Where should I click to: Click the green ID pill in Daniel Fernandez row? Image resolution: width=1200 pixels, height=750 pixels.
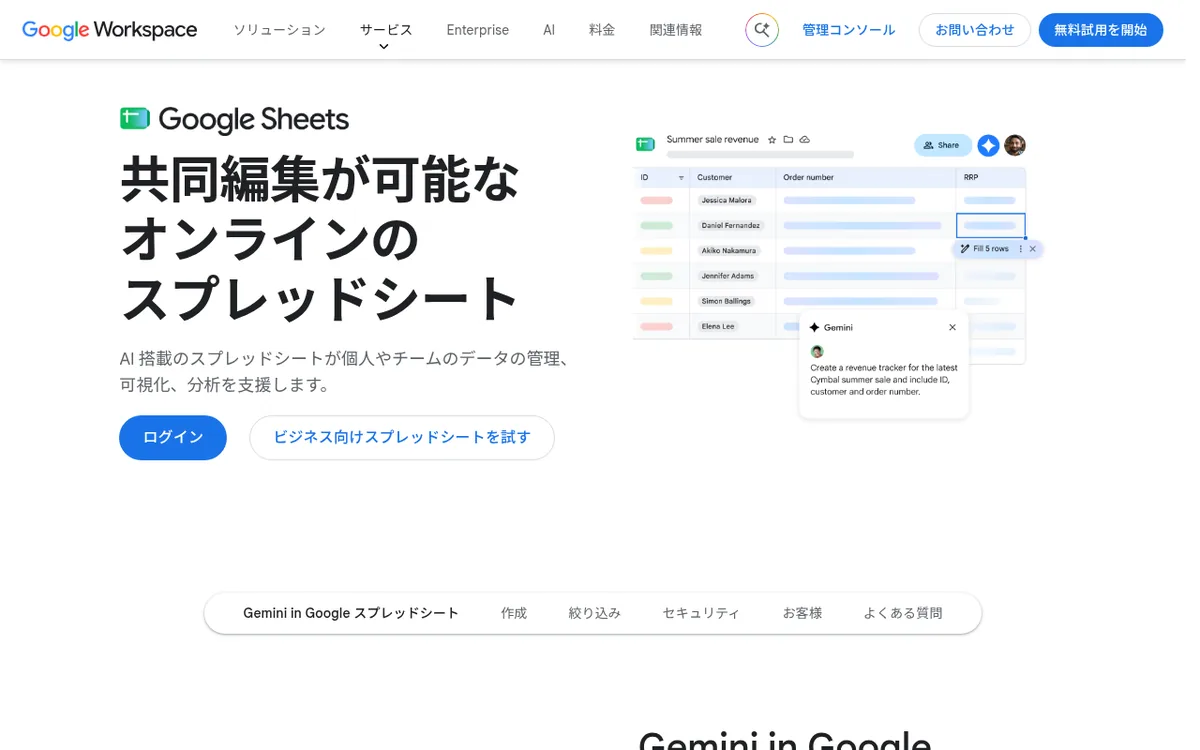tap(657, 225)
